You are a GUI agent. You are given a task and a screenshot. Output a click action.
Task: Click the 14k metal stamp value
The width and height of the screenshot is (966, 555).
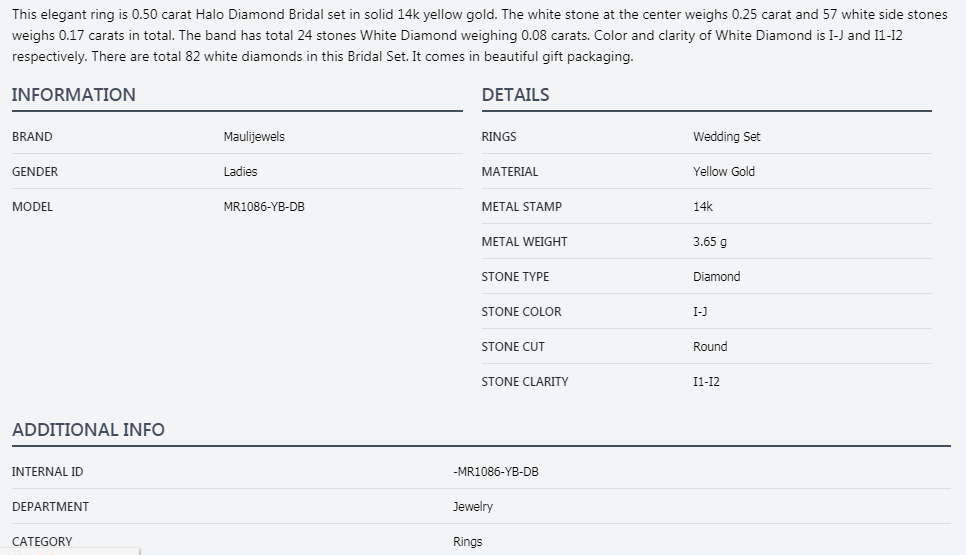click(x=703, y=207)
